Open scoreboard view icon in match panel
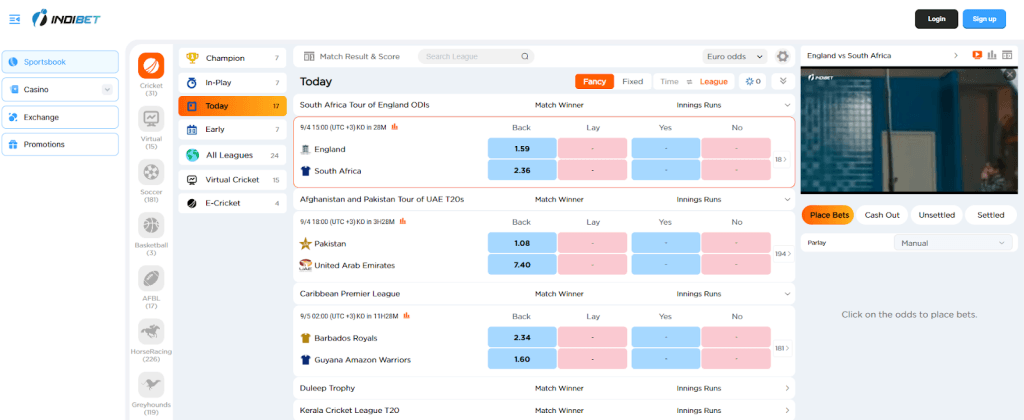 point(1006,56)
